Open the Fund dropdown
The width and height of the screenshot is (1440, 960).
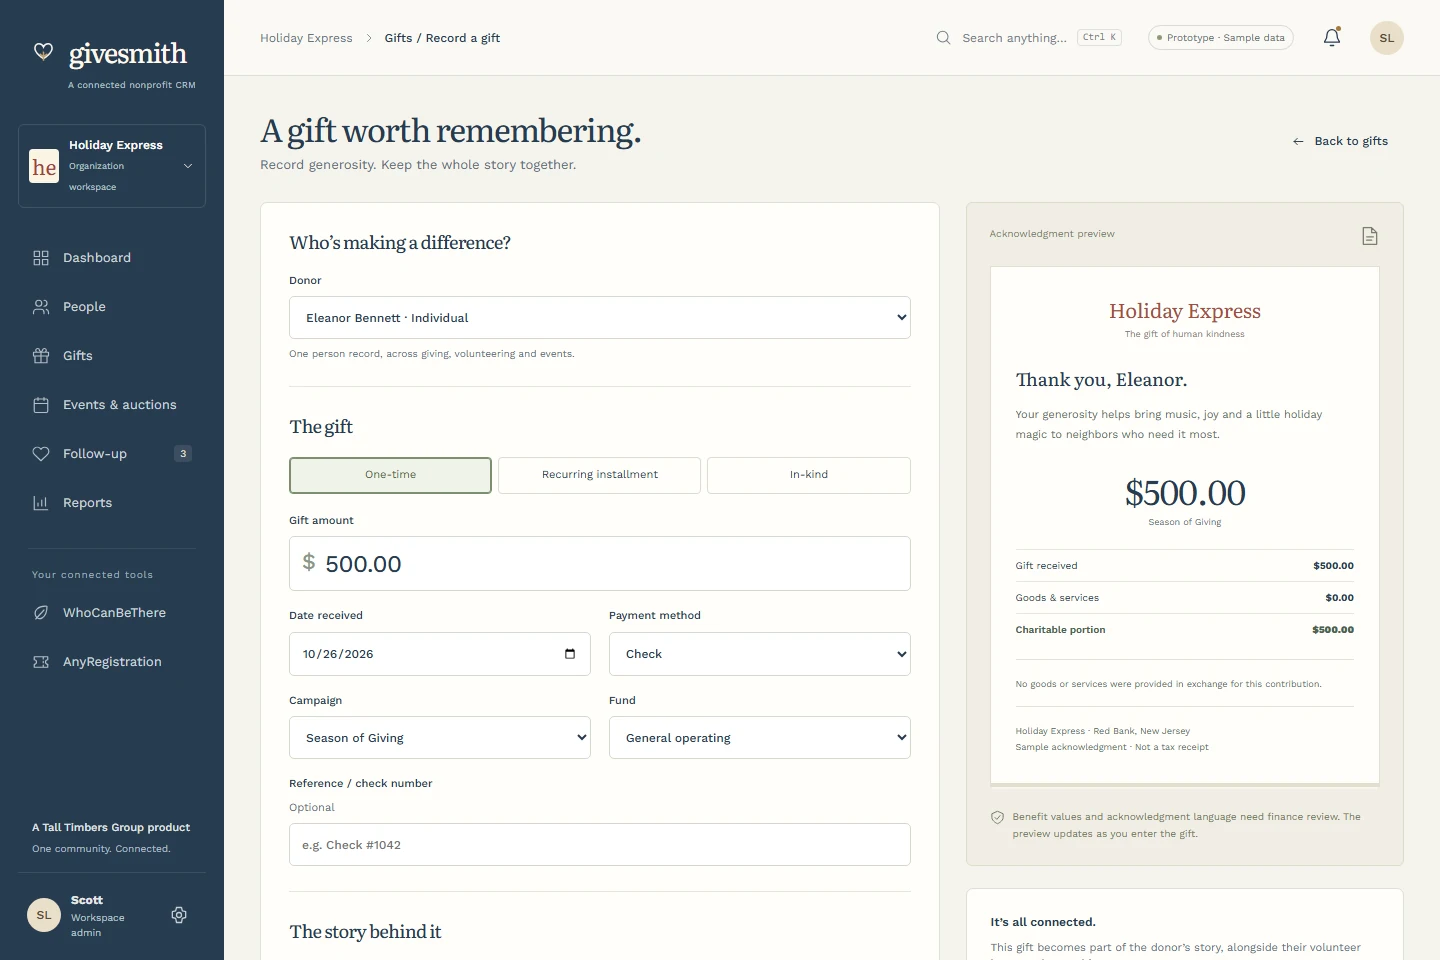[x=760, y=738]
